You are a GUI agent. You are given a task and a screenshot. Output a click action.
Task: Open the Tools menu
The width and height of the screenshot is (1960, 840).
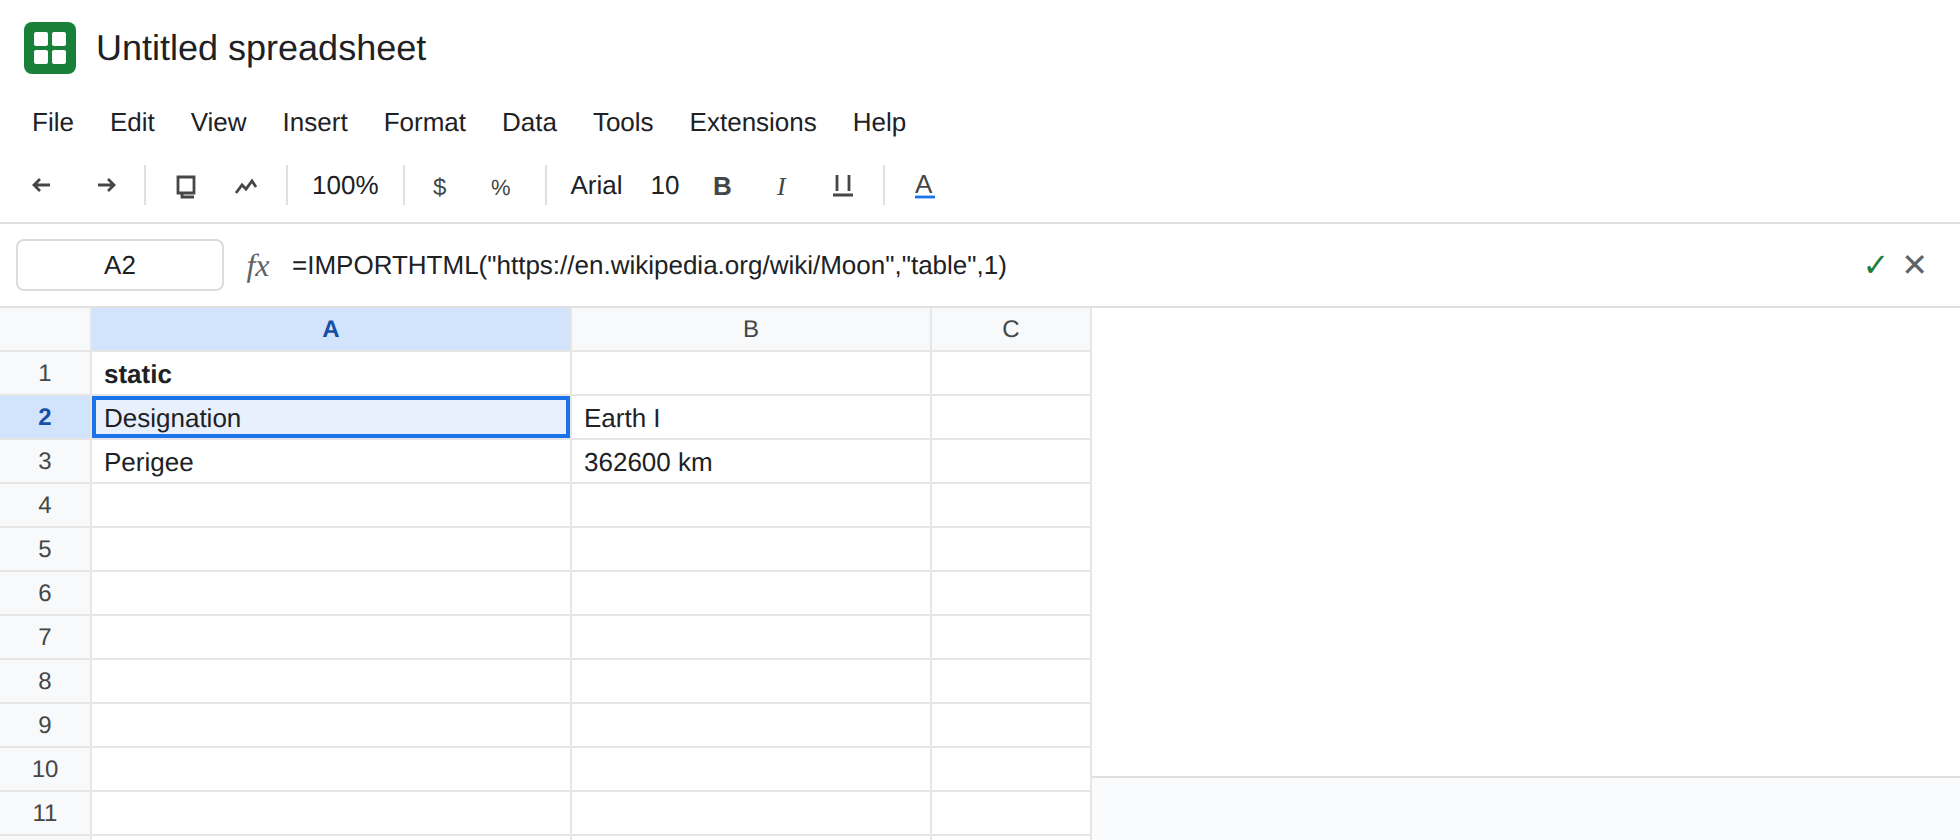[x=623, y=122]
